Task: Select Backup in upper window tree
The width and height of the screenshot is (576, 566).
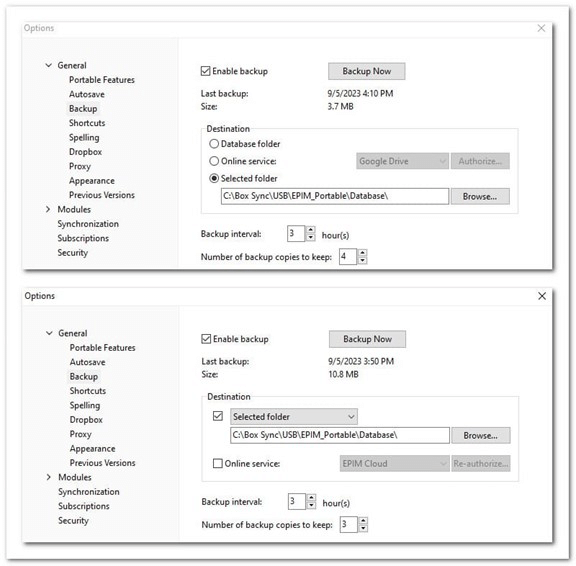Action: (x=83, y=109)
